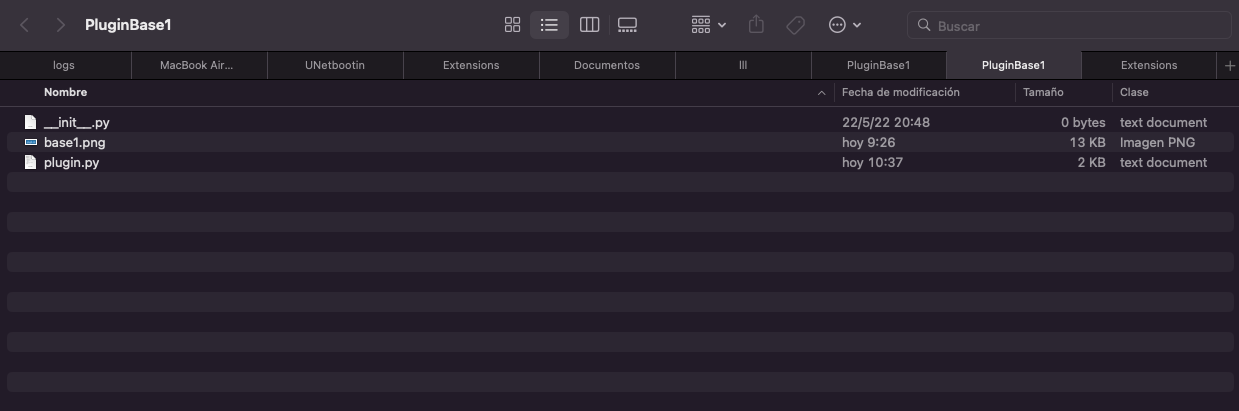This screenshot has height=411, width=1239.
Task: Sort by the Nombre column header
Action: coord(66,92)
